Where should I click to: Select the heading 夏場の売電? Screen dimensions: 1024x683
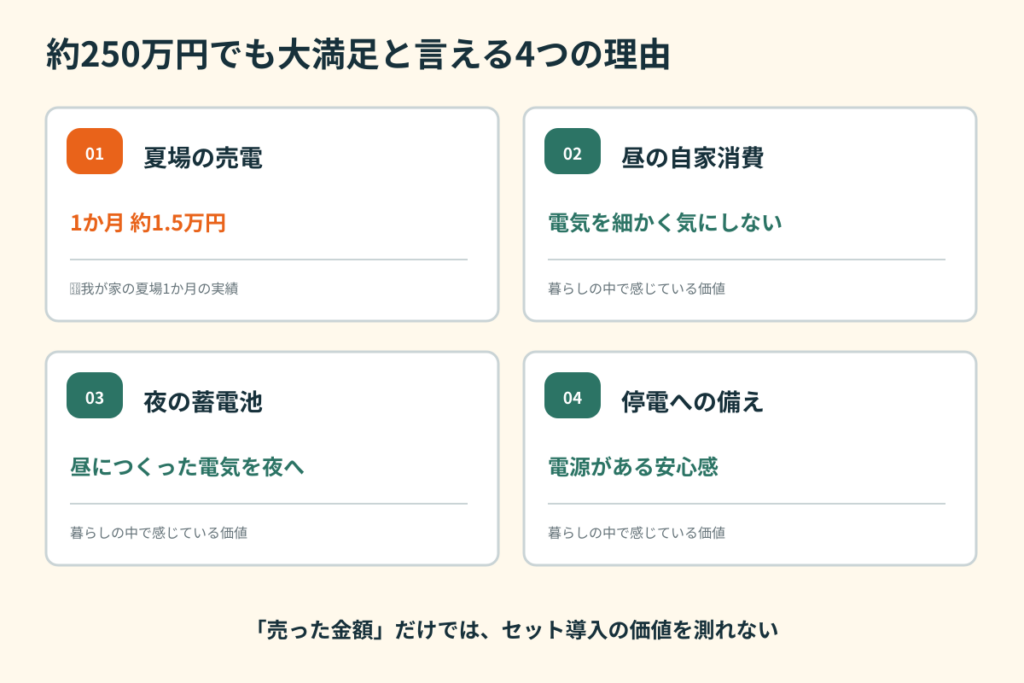pos(203,157)
